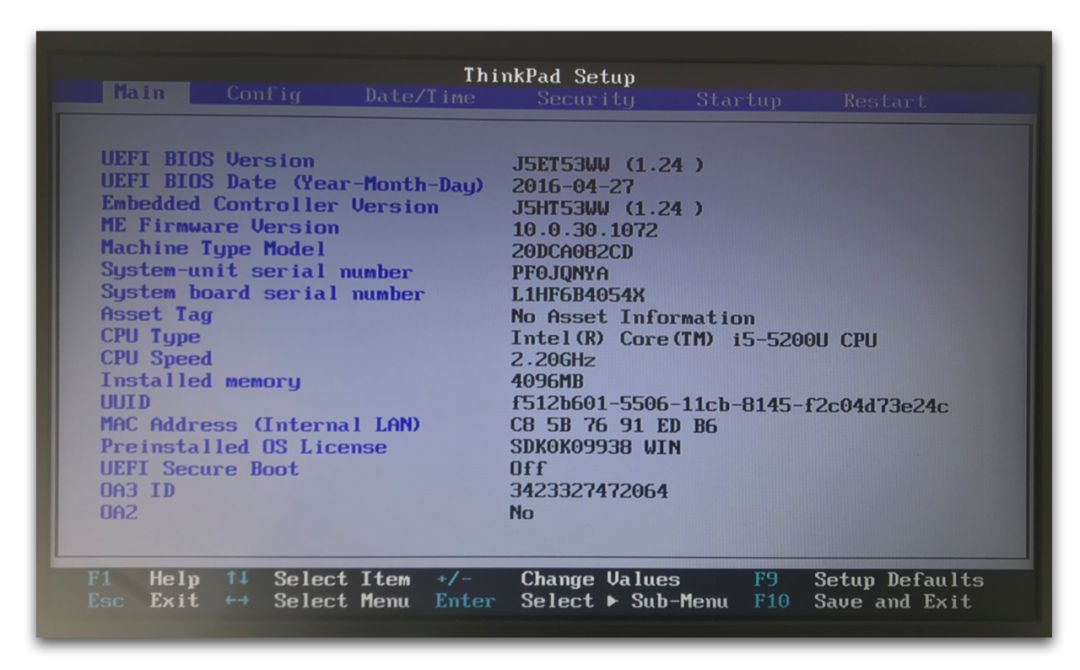The height and width of the screenshot is (670, 1080).
Task: Click the F1 Help hint
Action: 144,578
